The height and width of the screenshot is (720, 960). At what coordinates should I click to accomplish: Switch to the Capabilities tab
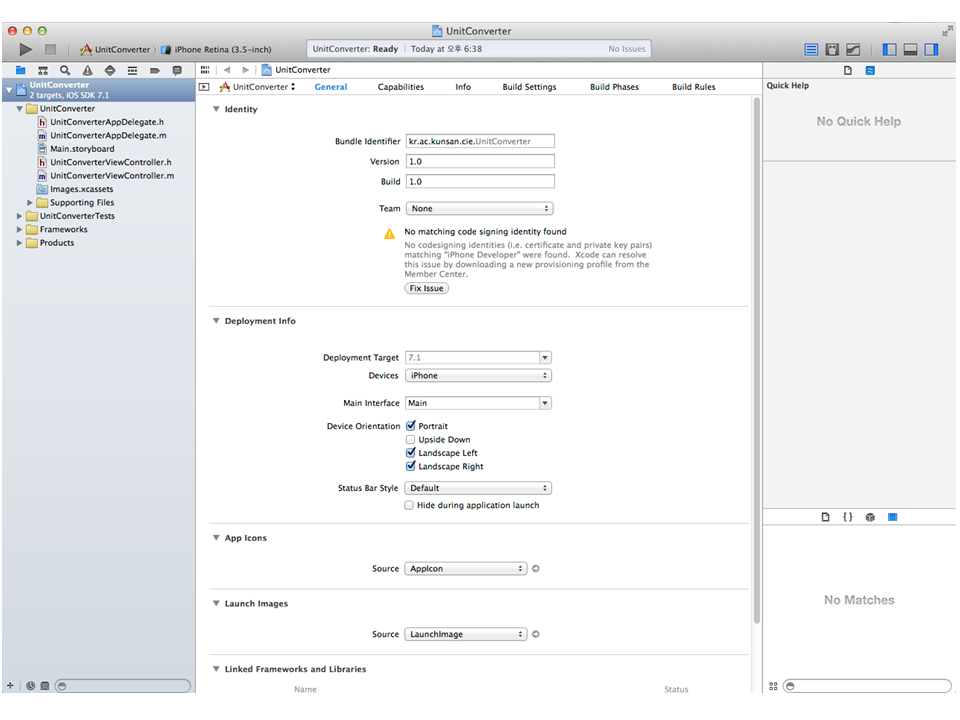(x=400, y=87)
